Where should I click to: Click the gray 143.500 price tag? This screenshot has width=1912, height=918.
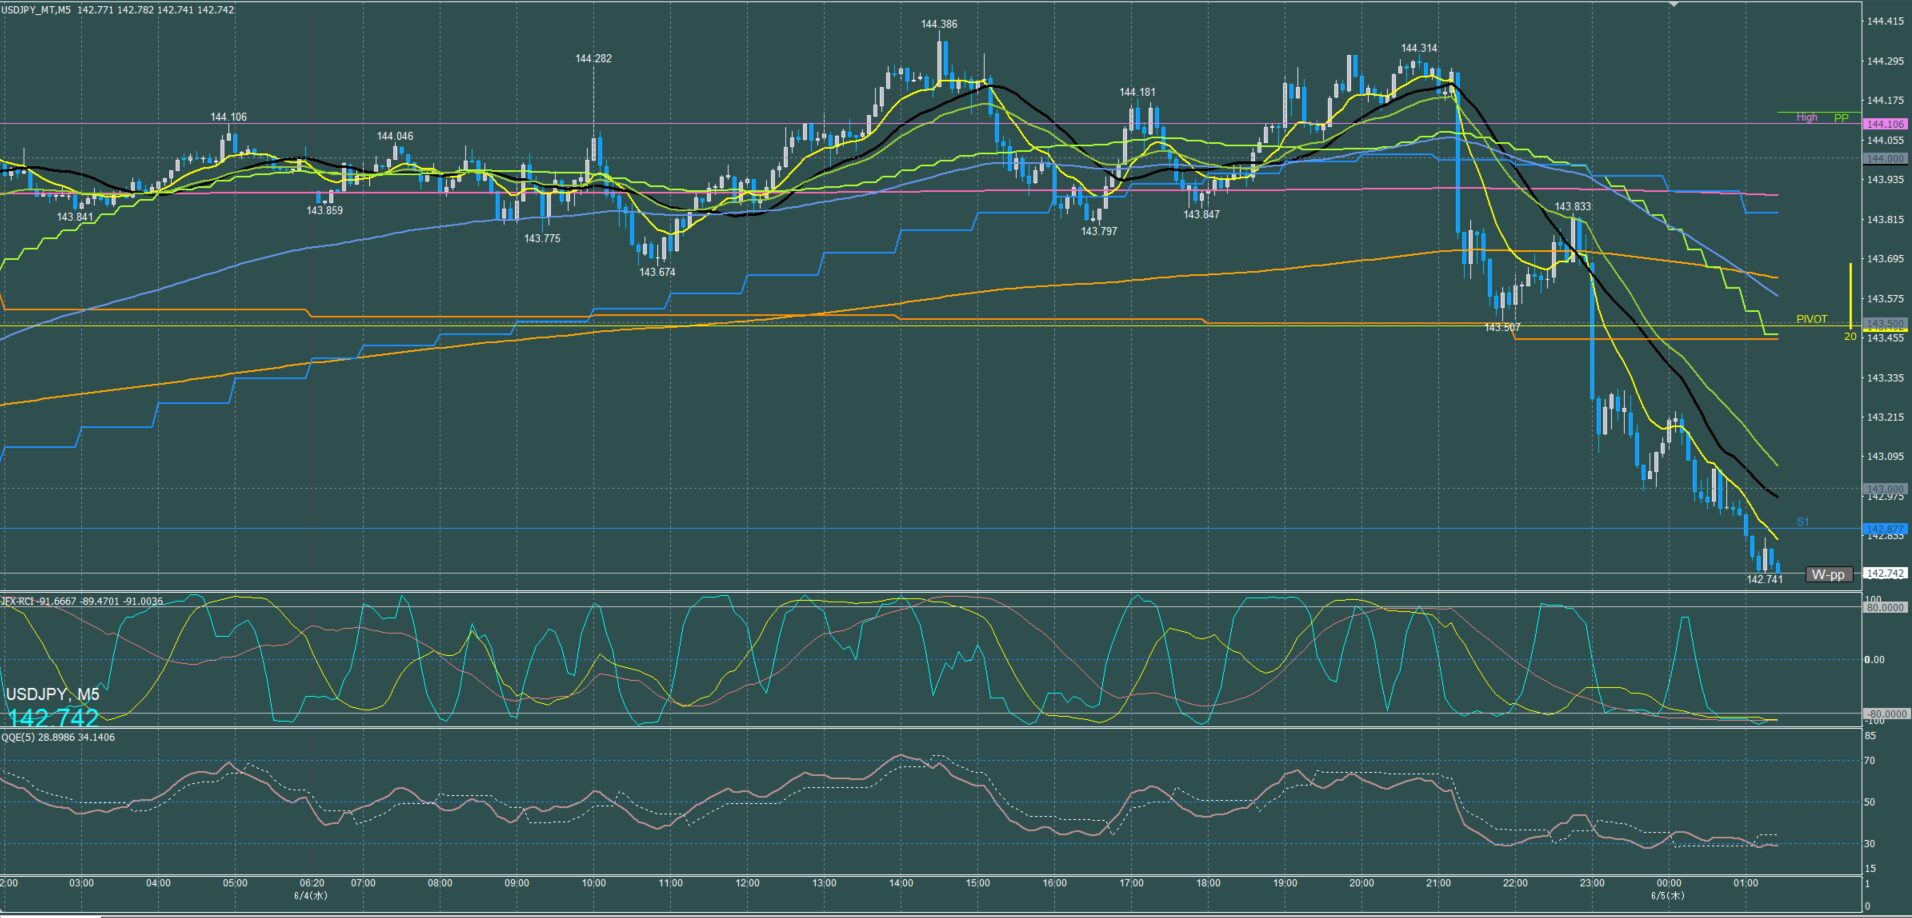click(1886, 323)
